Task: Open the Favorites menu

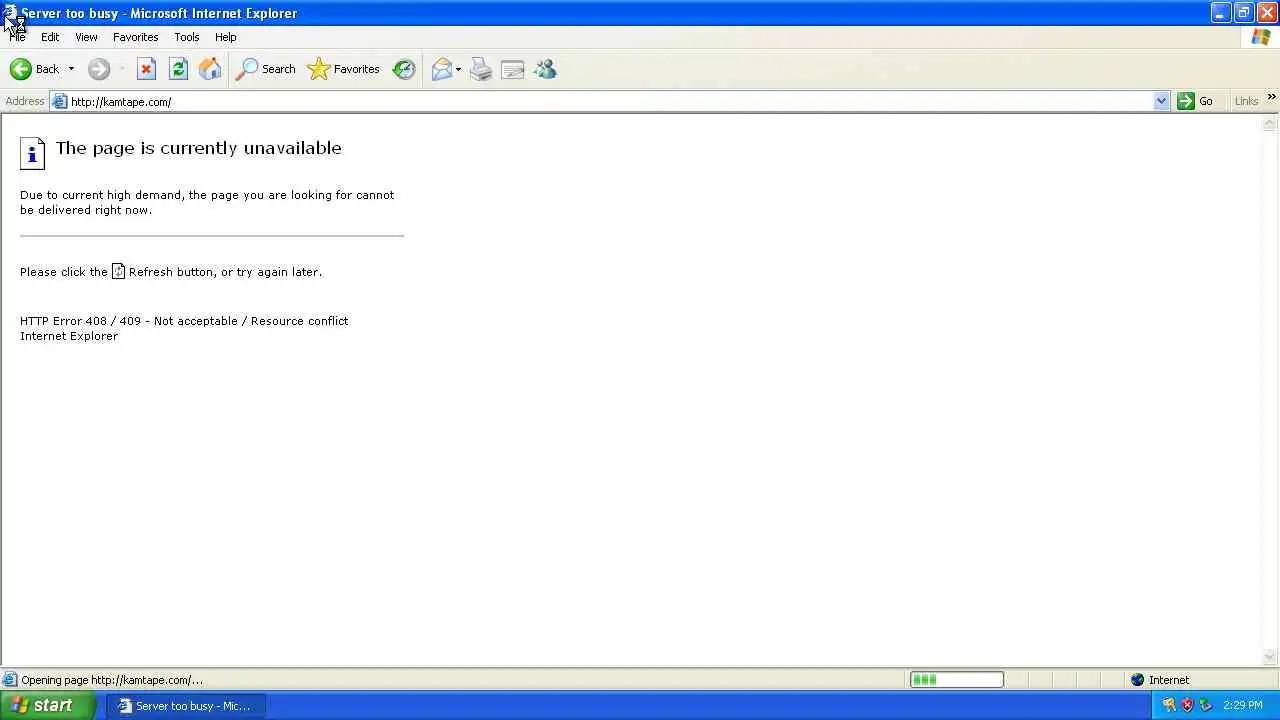Action: click(136, 37)
